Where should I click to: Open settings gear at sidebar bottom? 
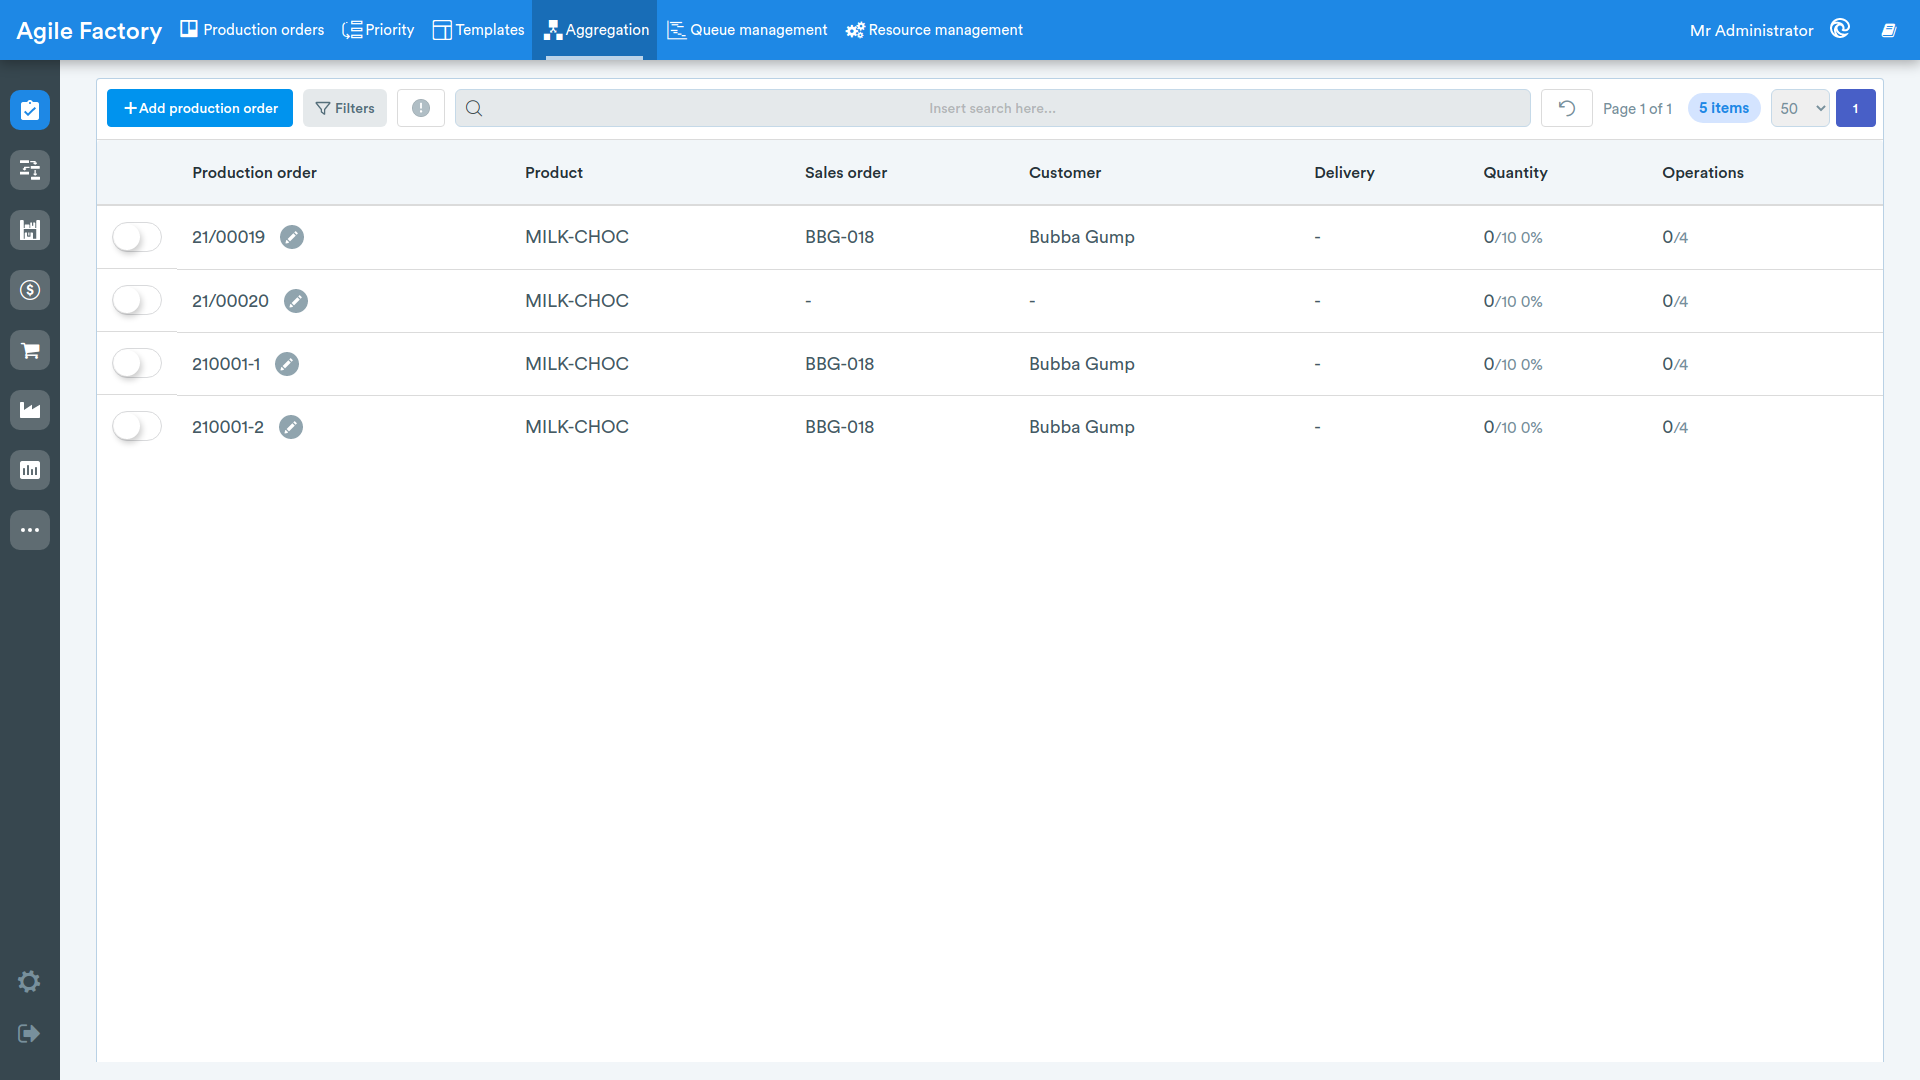point(29,981)
